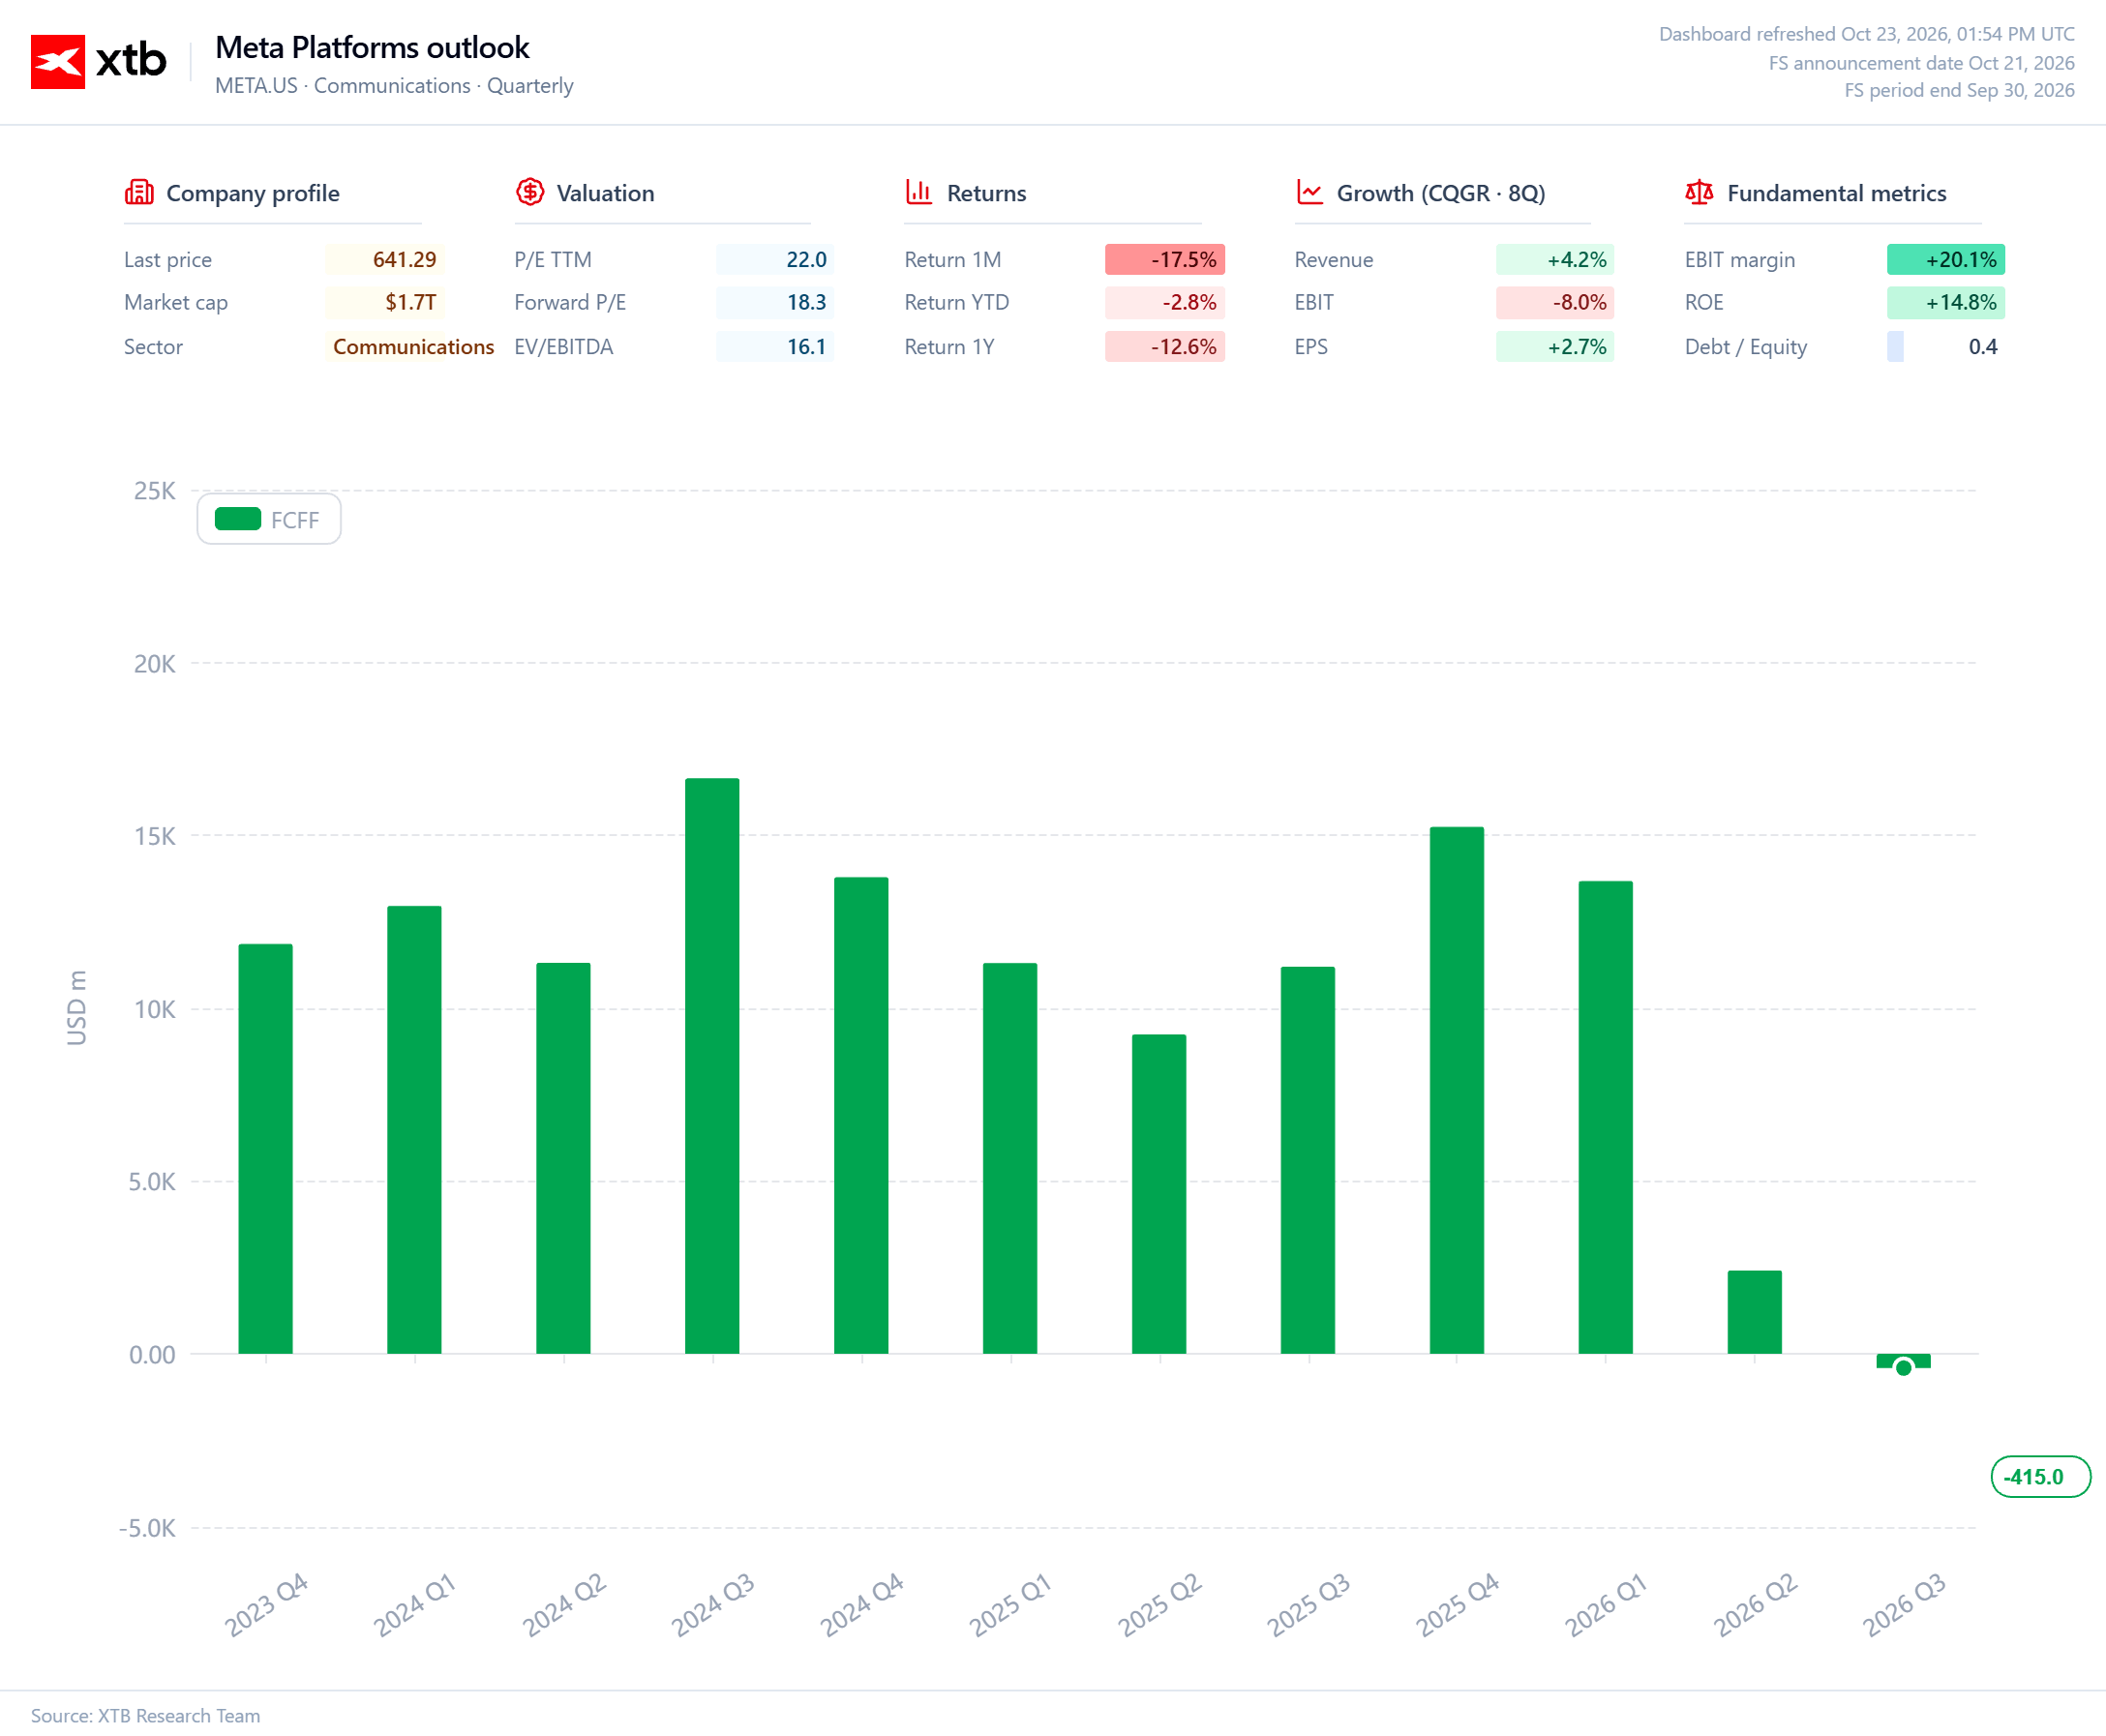Click the FS announcement date text
This screenshot has height=1736, width=2106.
(1922, 63)
